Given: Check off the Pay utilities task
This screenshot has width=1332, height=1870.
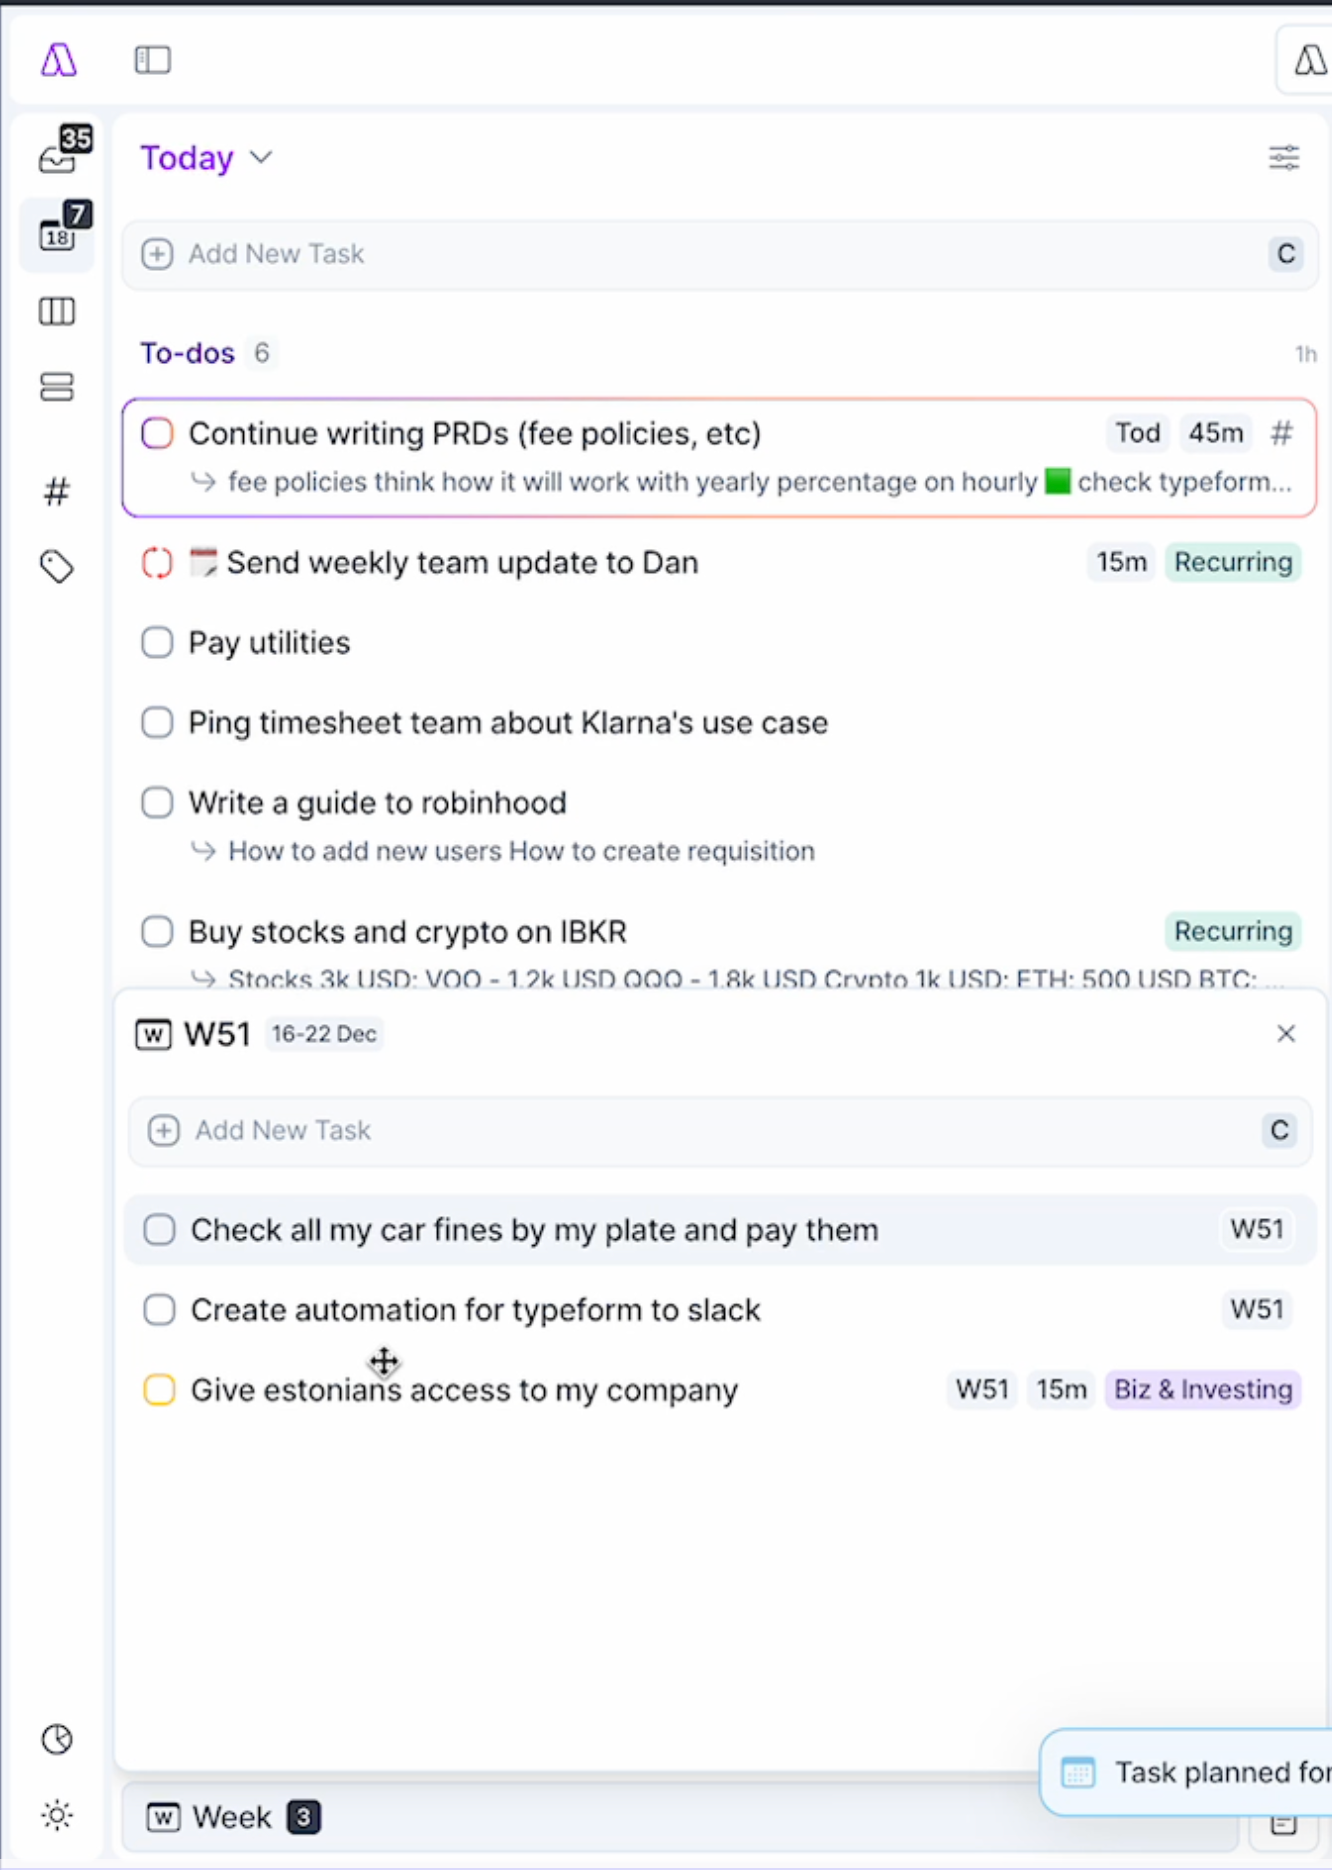Looking at the screenshot, I should tap(157, 642).
